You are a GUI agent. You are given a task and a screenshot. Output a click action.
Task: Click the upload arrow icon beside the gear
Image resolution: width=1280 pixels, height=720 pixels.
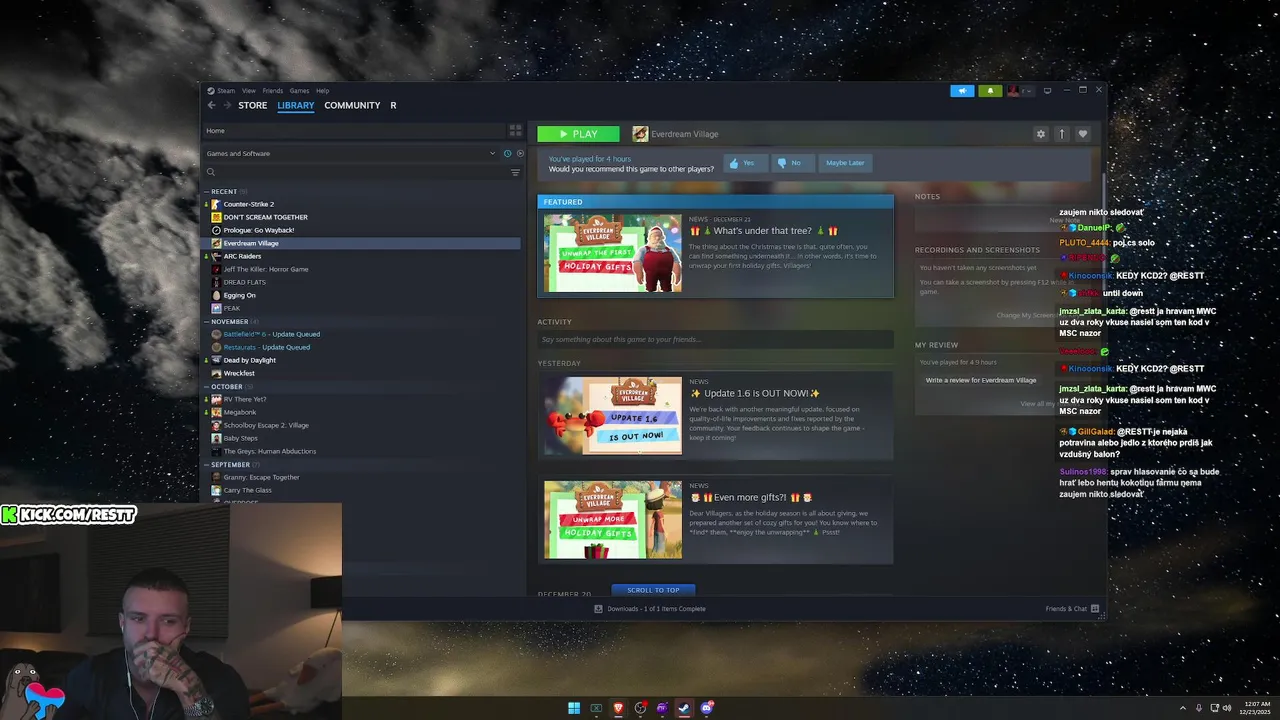(x=1062, y=134)
